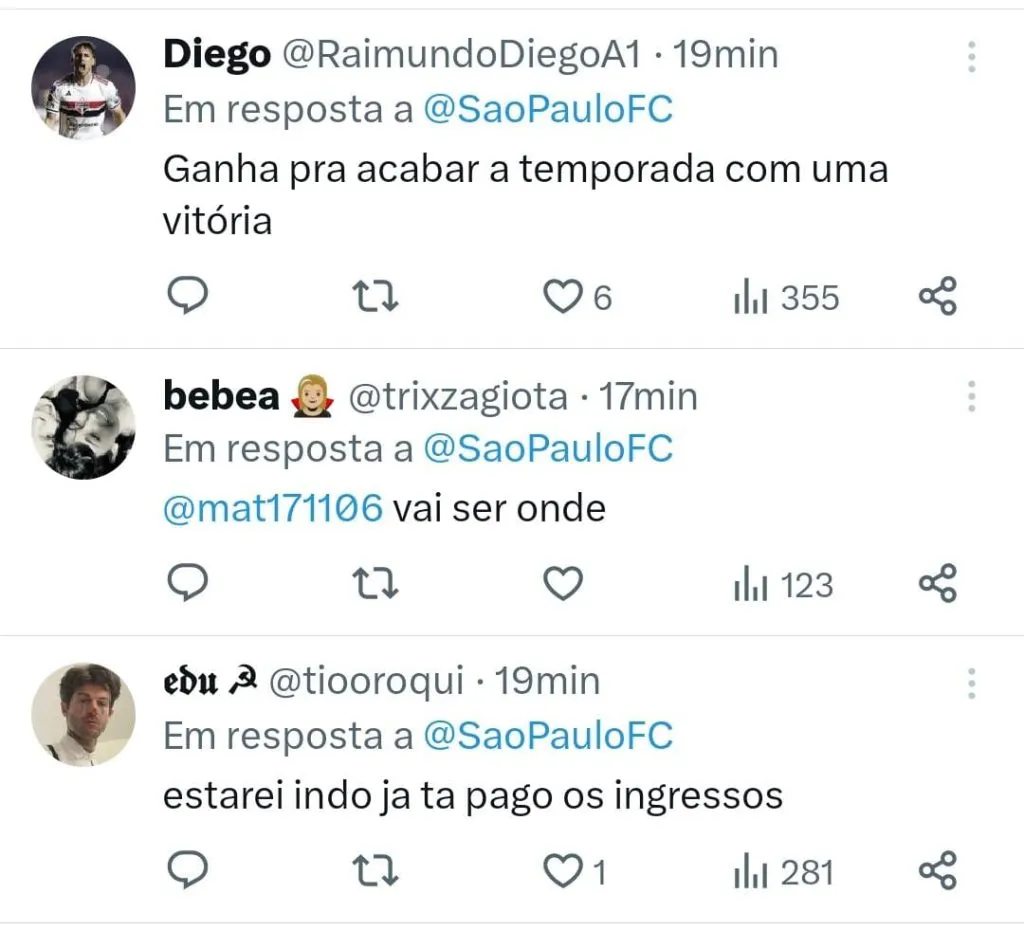Like bebea's tweet
The height and width of the screenshot is (930, 1024).
pyautogui.click(x=563, y=583)
